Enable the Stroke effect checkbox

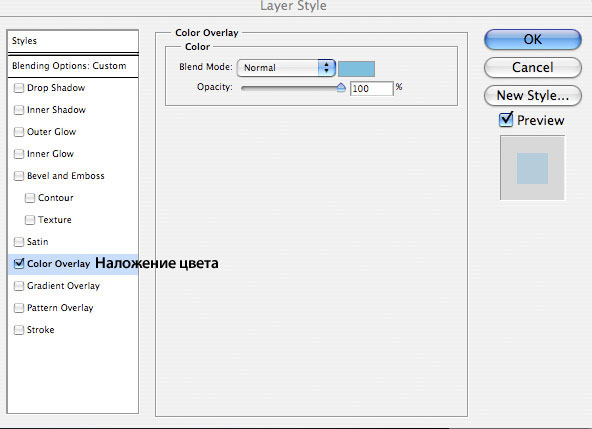click(x=18, y=330)
